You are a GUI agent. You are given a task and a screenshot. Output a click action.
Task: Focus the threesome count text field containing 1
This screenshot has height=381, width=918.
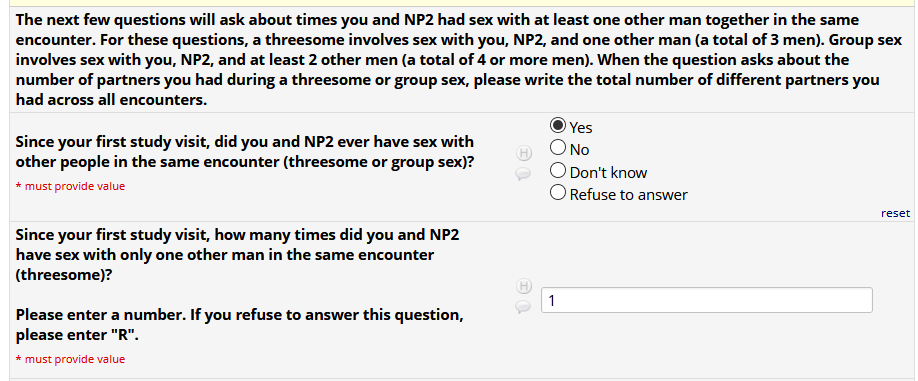(x=707, y=300)
